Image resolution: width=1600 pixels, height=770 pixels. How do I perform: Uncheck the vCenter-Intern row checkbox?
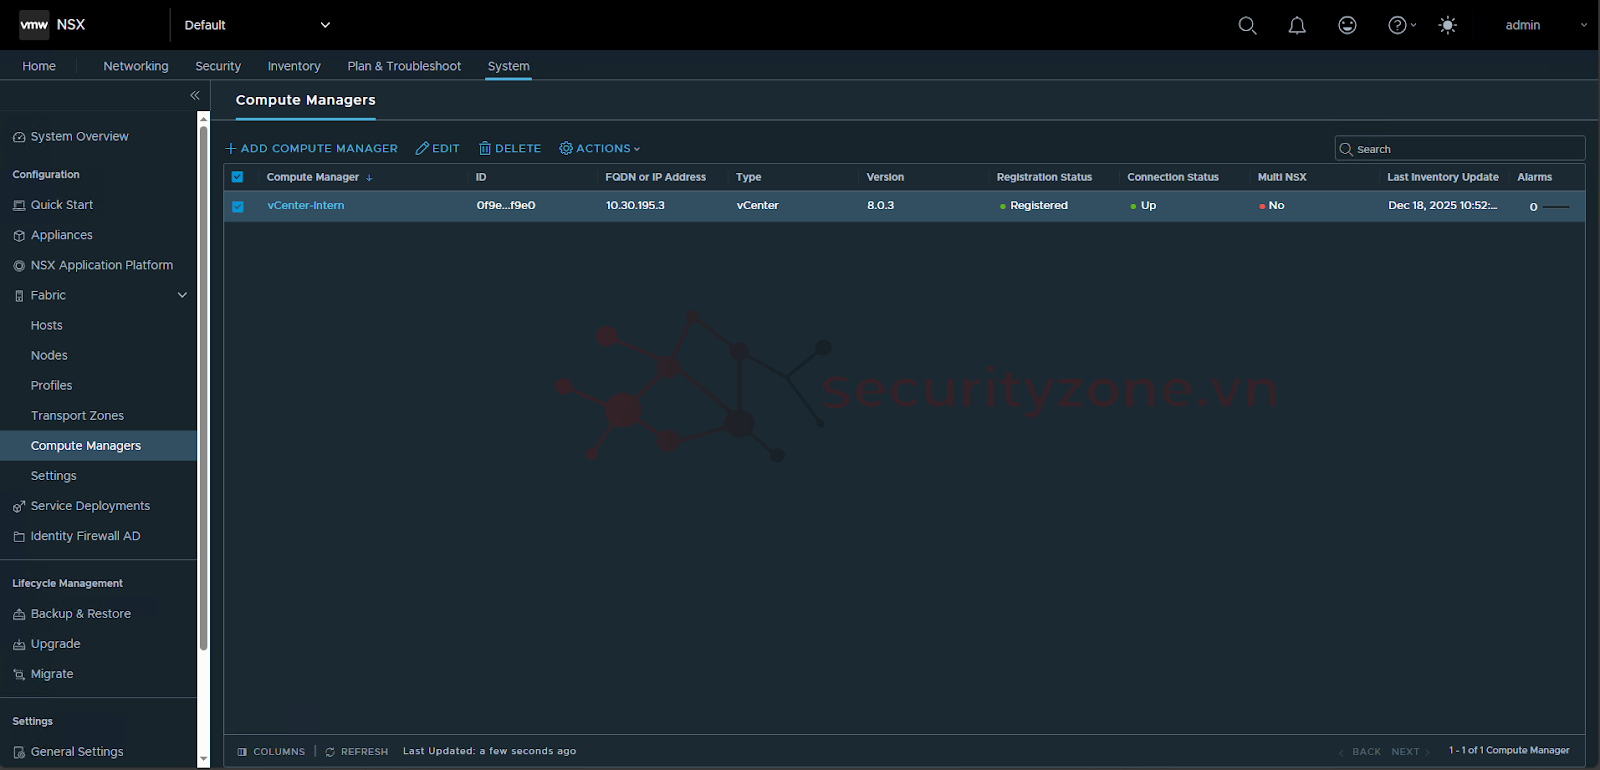[x=238, y=206]
